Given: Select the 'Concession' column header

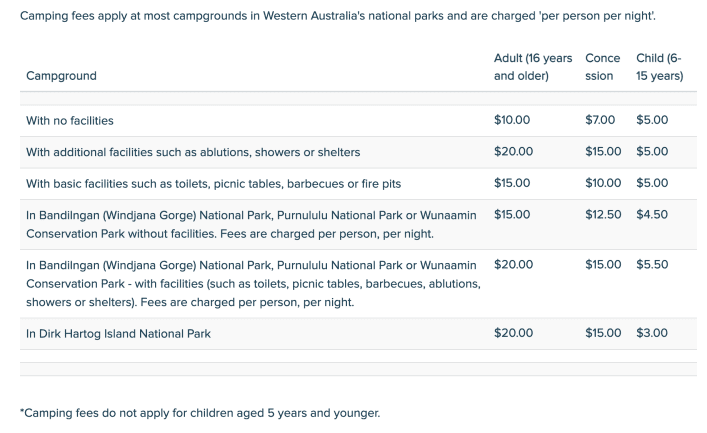Looking at the screenshot, I should (603, 67).
